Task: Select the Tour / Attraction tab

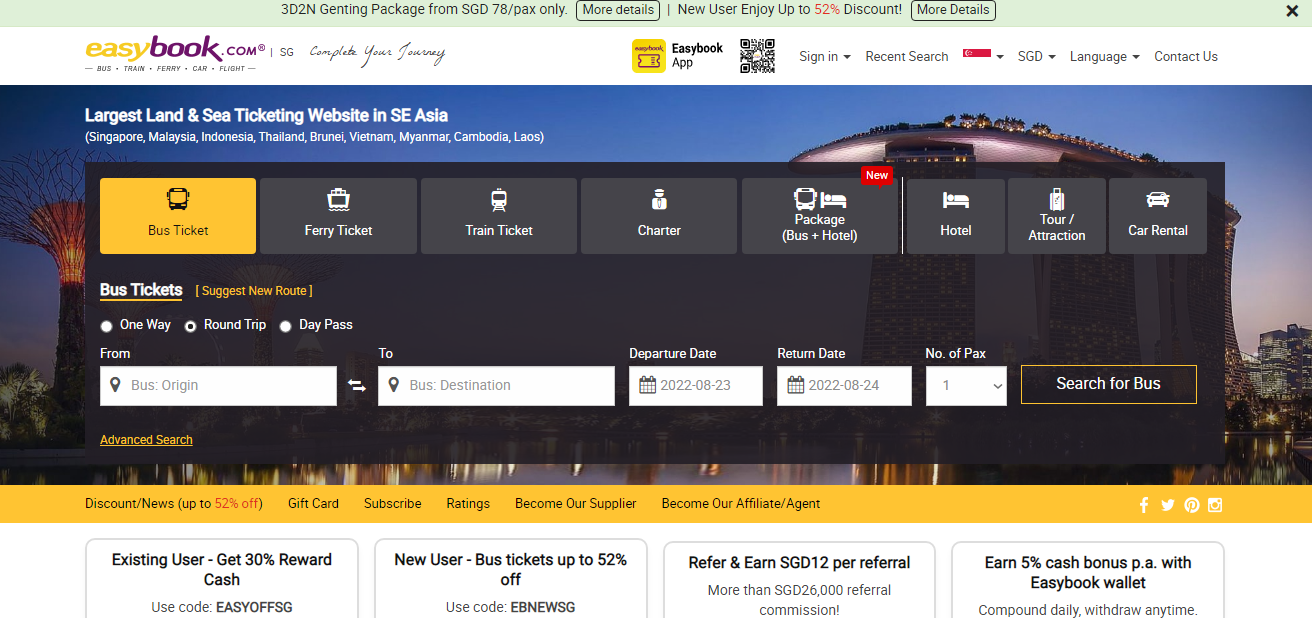Action: (1057, 216)
